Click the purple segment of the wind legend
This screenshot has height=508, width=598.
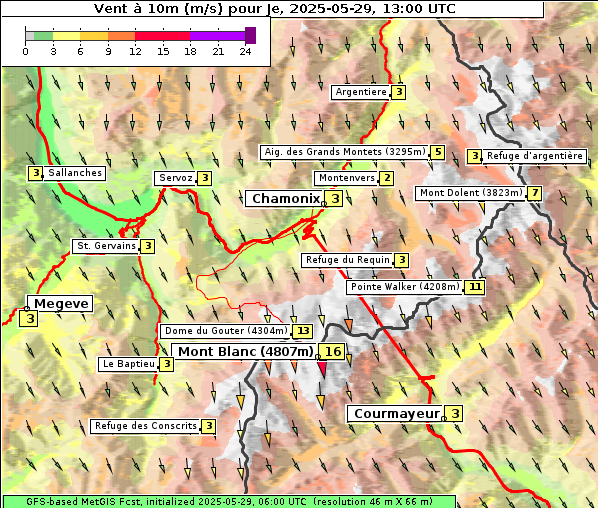217,36
